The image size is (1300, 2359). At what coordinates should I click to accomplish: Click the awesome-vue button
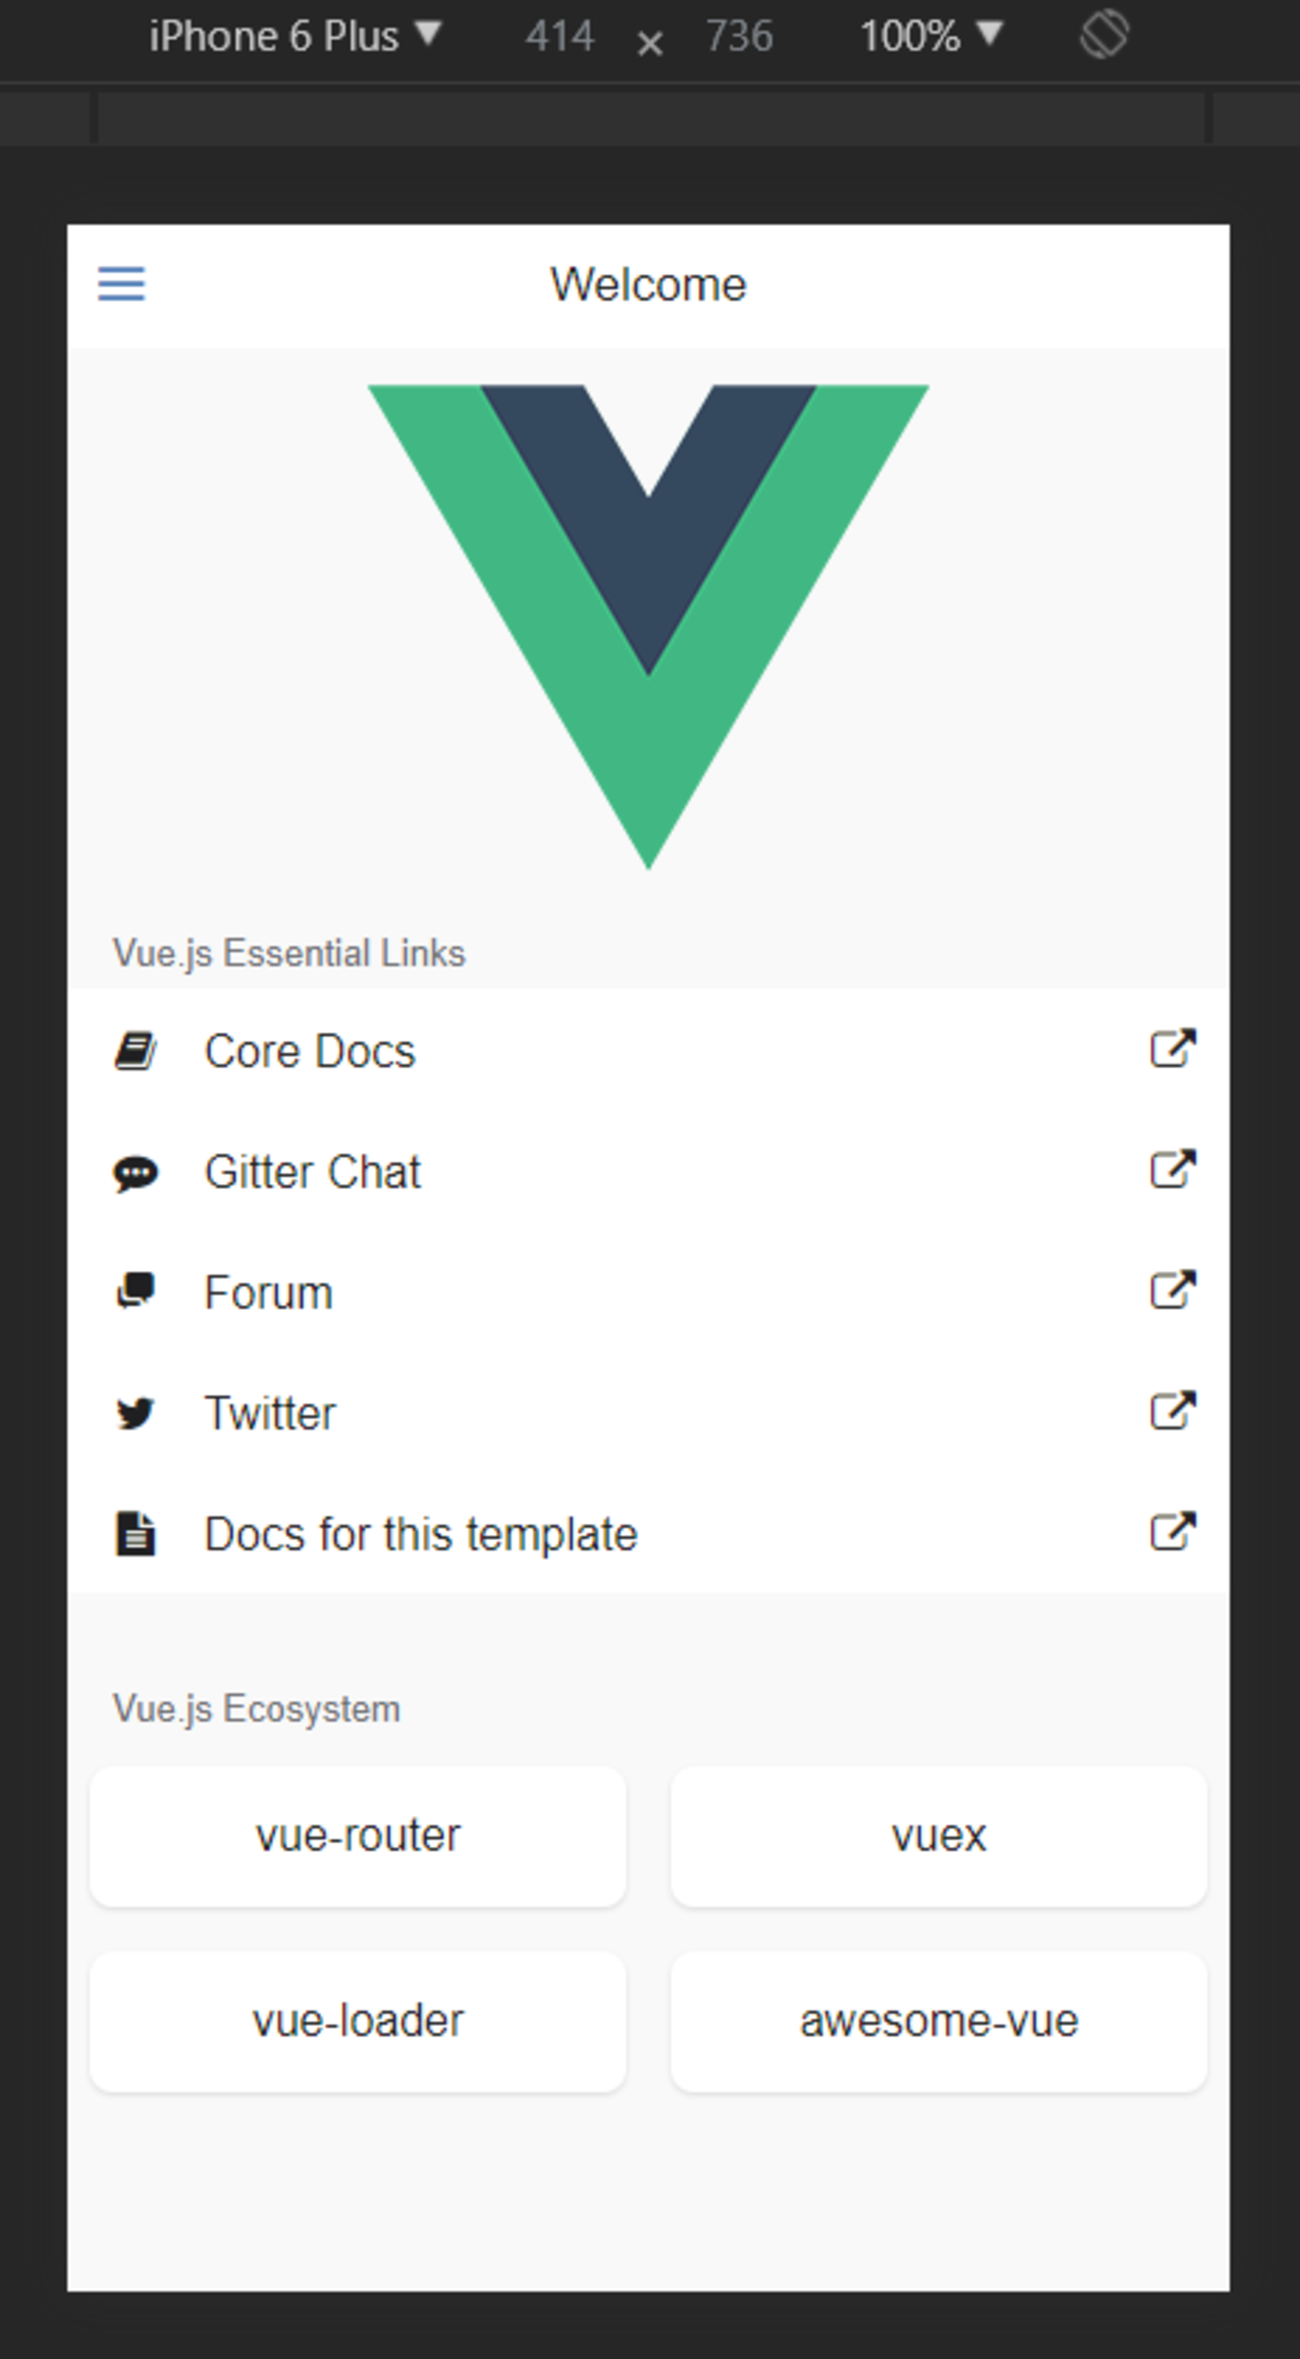[x=938, y=2021]
